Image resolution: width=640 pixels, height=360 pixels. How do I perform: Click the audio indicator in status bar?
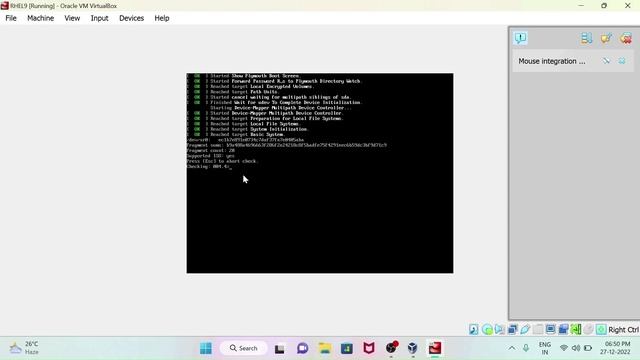[x=500, y=329]
